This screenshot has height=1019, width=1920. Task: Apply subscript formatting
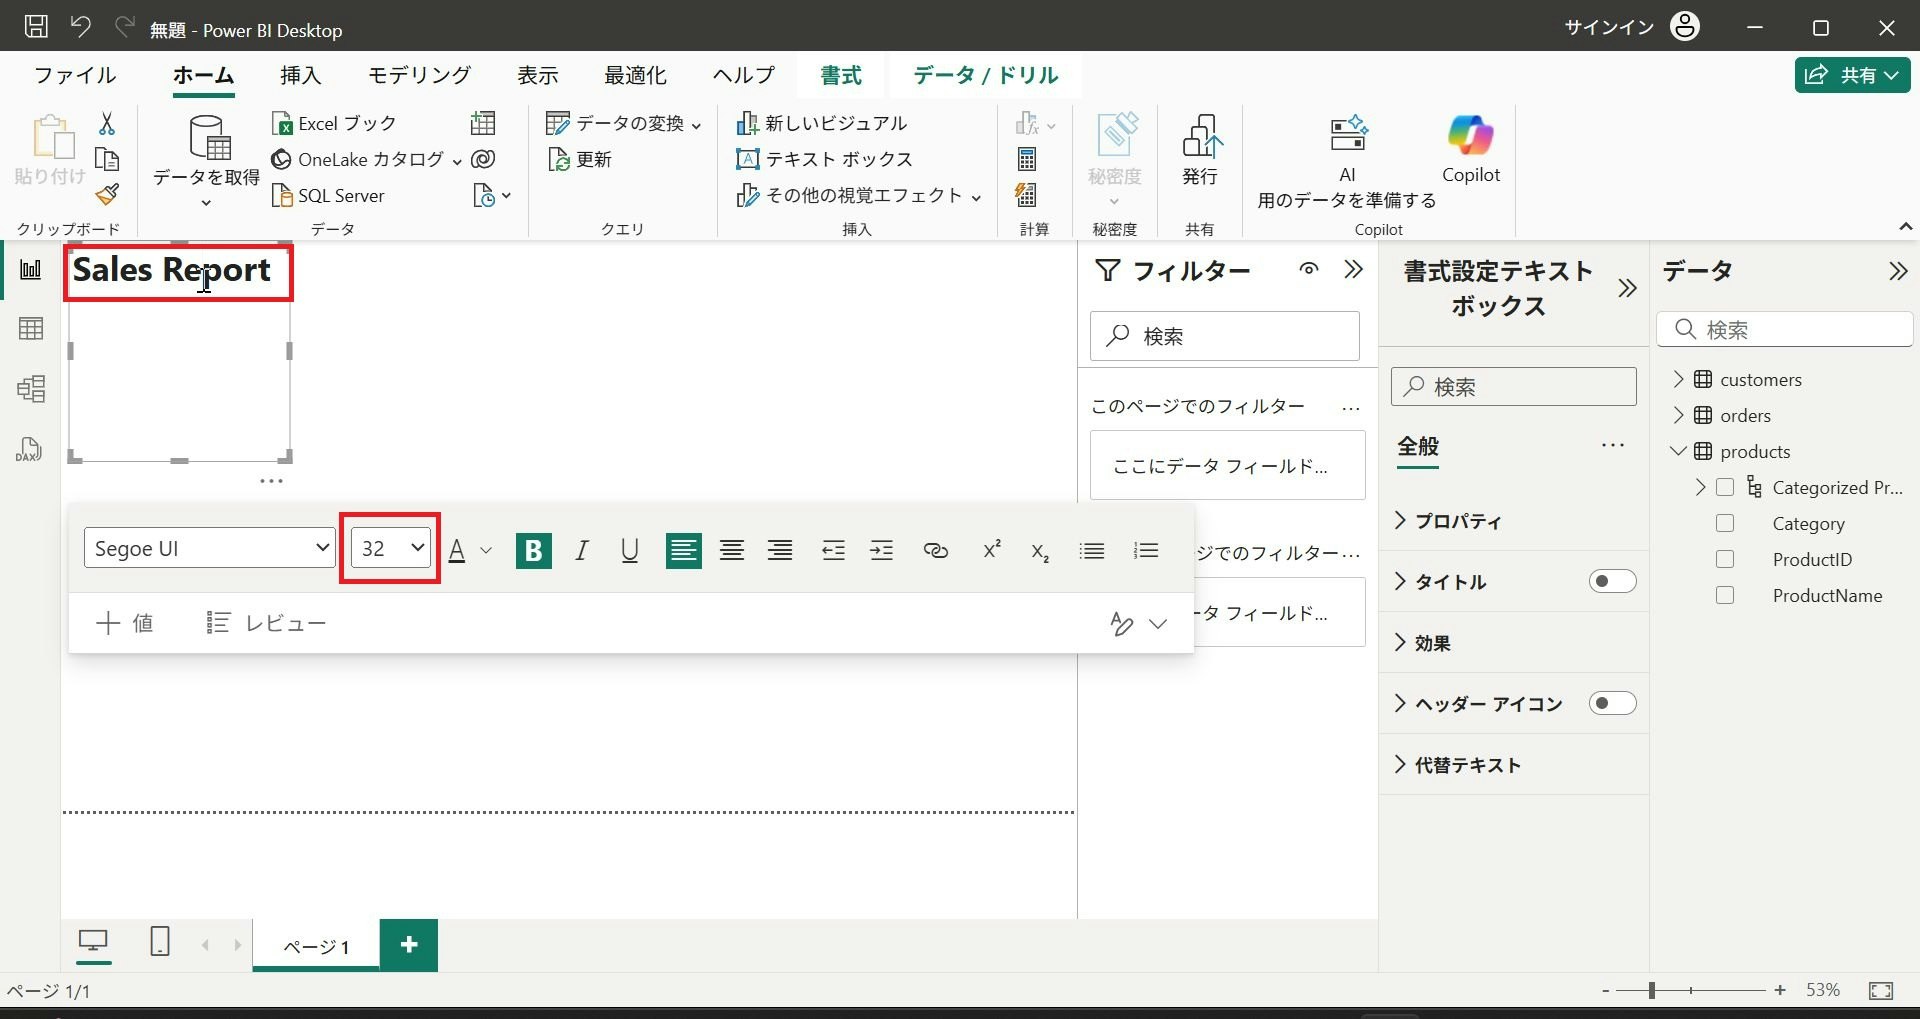point(1040,551)
